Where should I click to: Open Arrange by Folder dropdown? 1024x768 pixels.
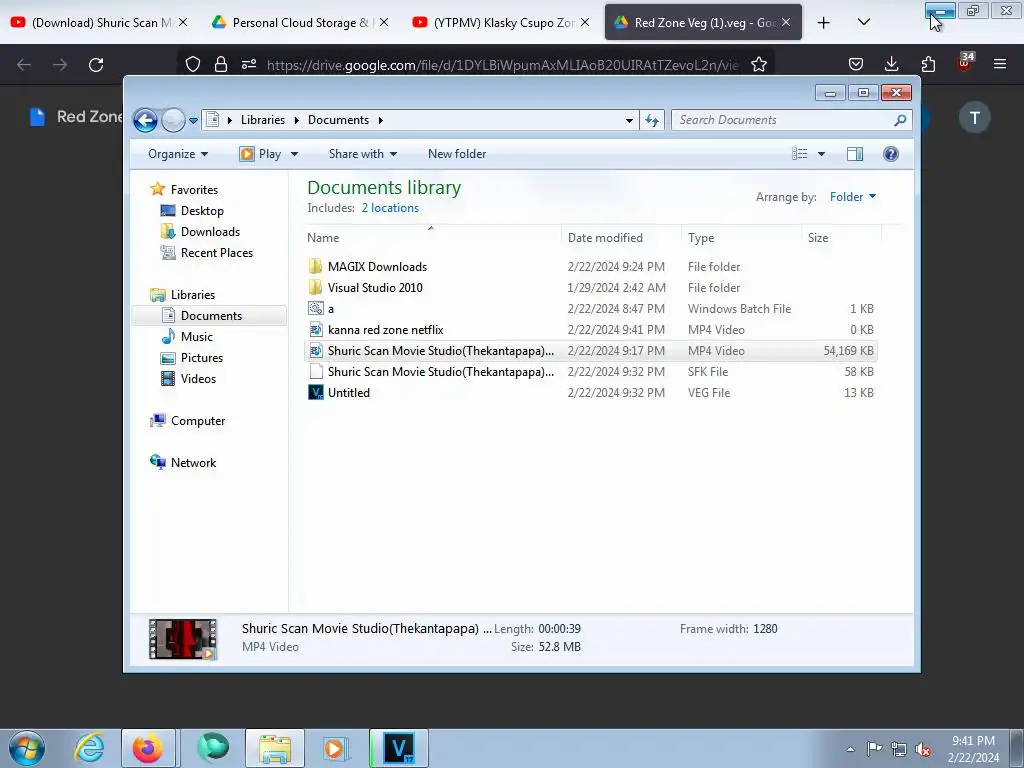click(852, 197)
